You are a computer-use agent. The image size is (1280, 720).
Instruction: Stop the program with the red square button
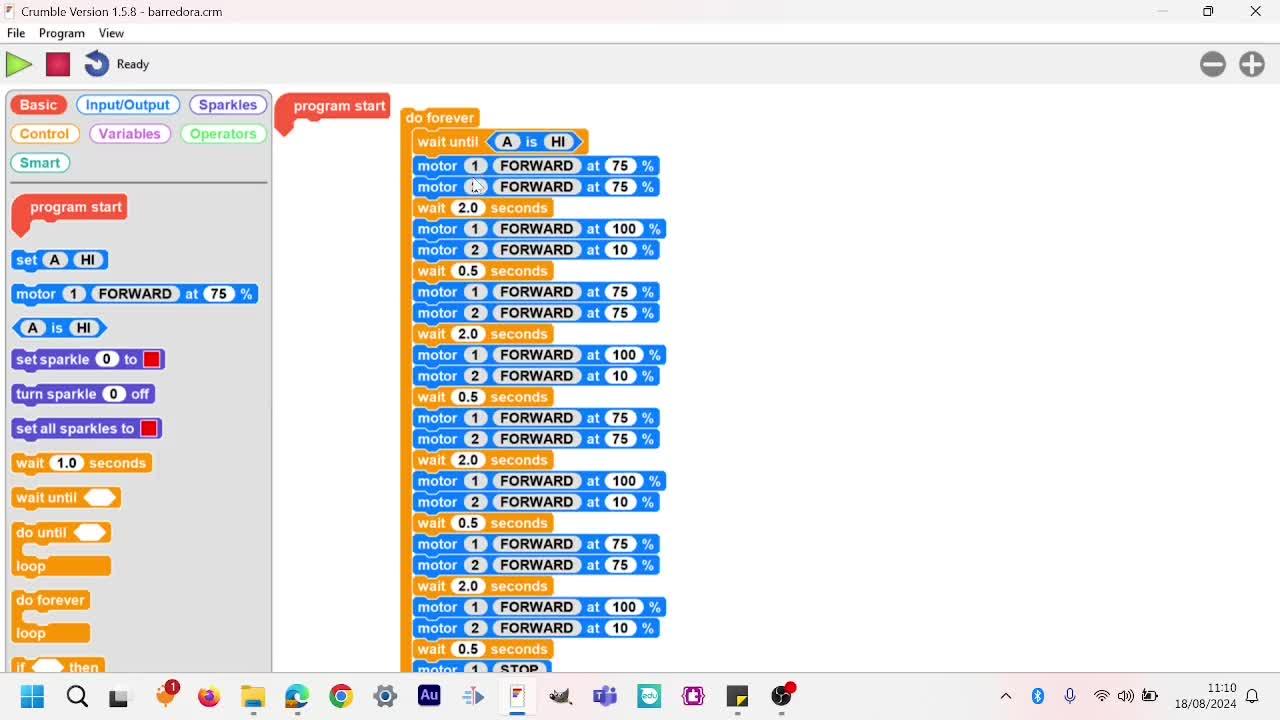(x=58, y=64)
